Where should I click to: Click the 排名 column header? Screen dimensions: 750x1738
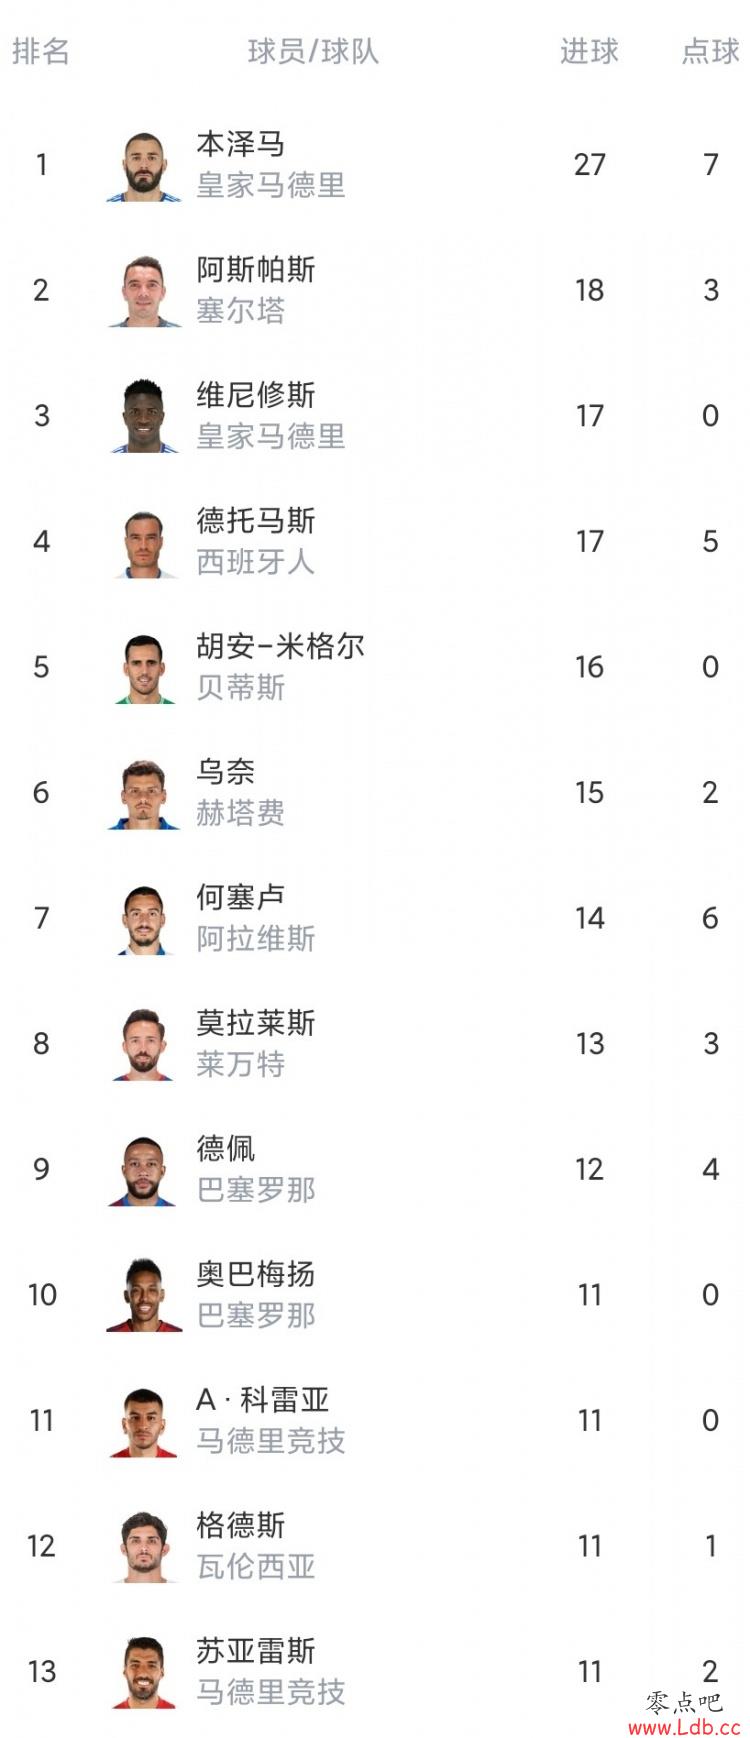click(41, 51)
